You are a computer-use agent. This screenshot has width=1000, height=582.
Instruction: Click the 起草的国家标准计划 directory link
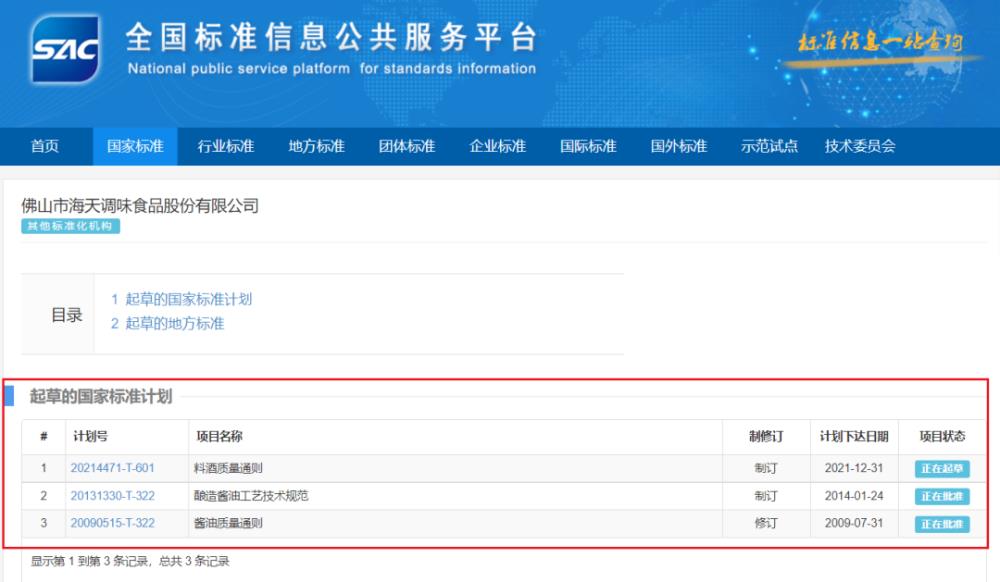tap(186, 298)
